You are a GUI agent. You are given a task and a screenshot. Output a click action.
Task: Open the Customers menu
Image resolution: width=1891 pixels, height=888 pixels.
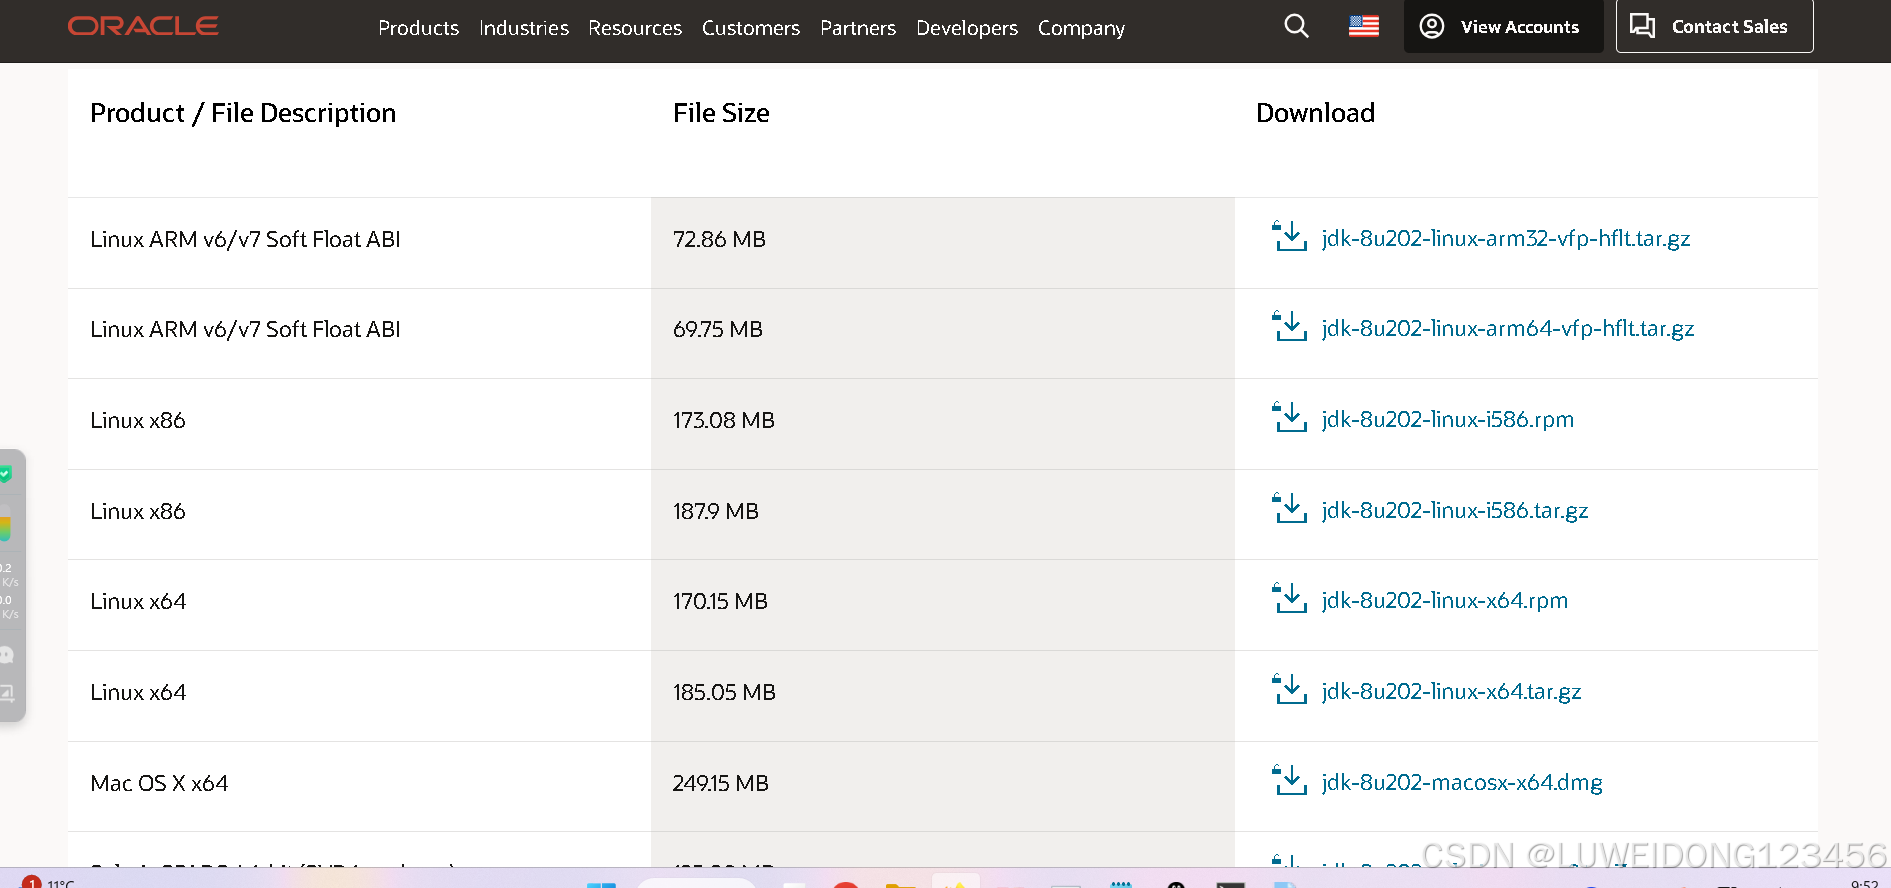[751, 28]
